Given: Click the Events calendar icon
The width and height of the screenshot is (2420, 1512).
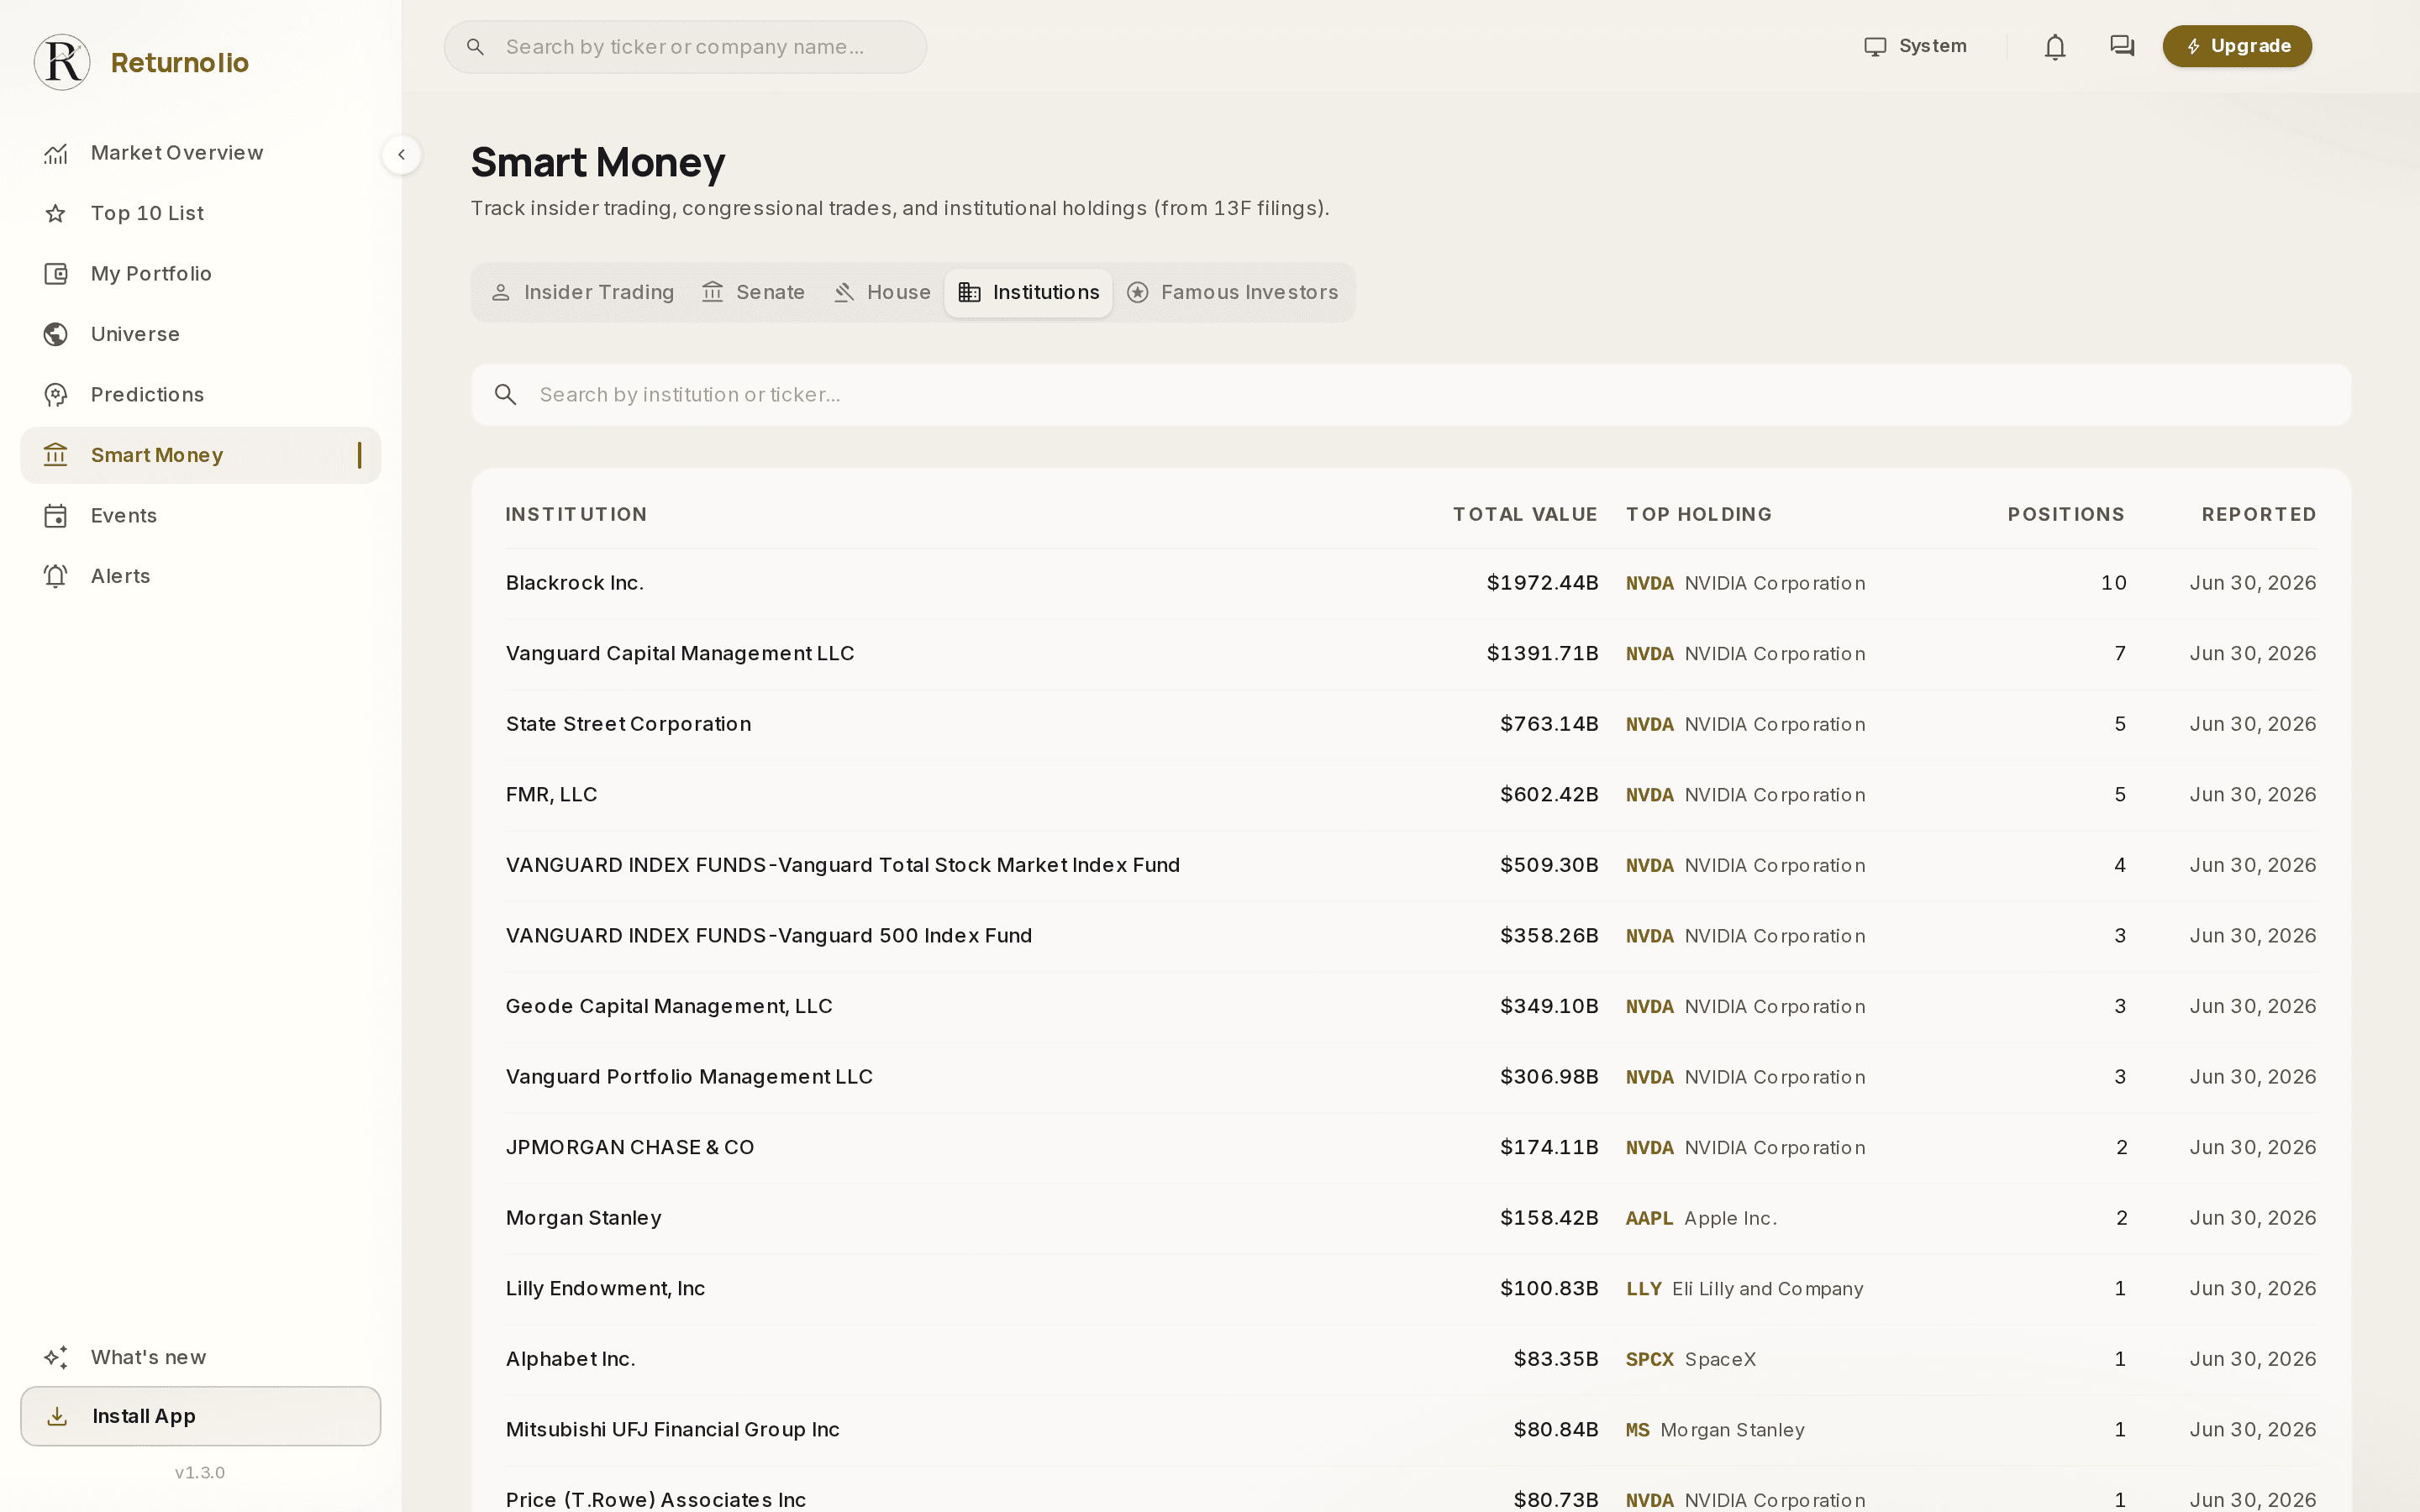Looking at the screenshot, I should (x=56, y=516).
